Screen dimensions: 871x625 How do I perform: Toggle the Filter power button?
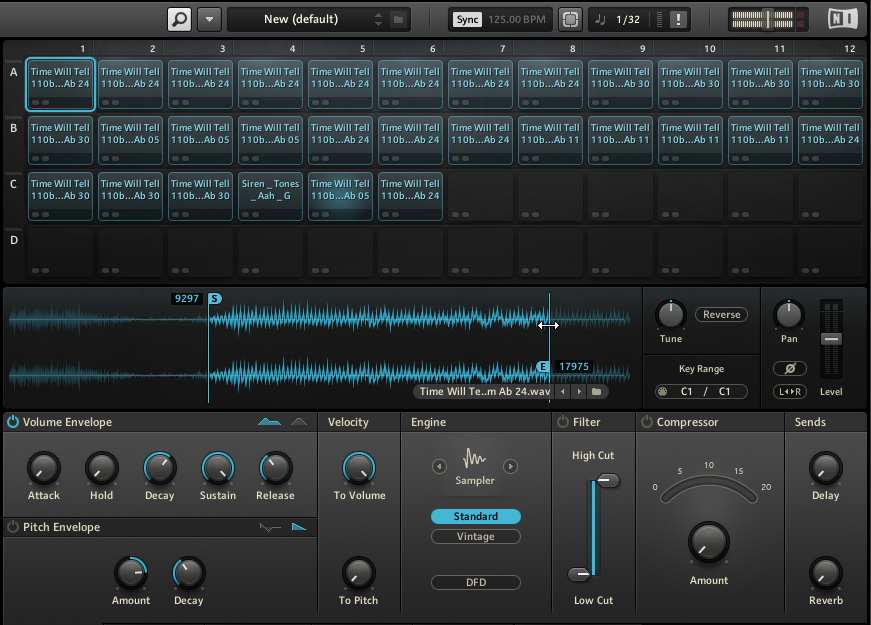pos(562,422)
